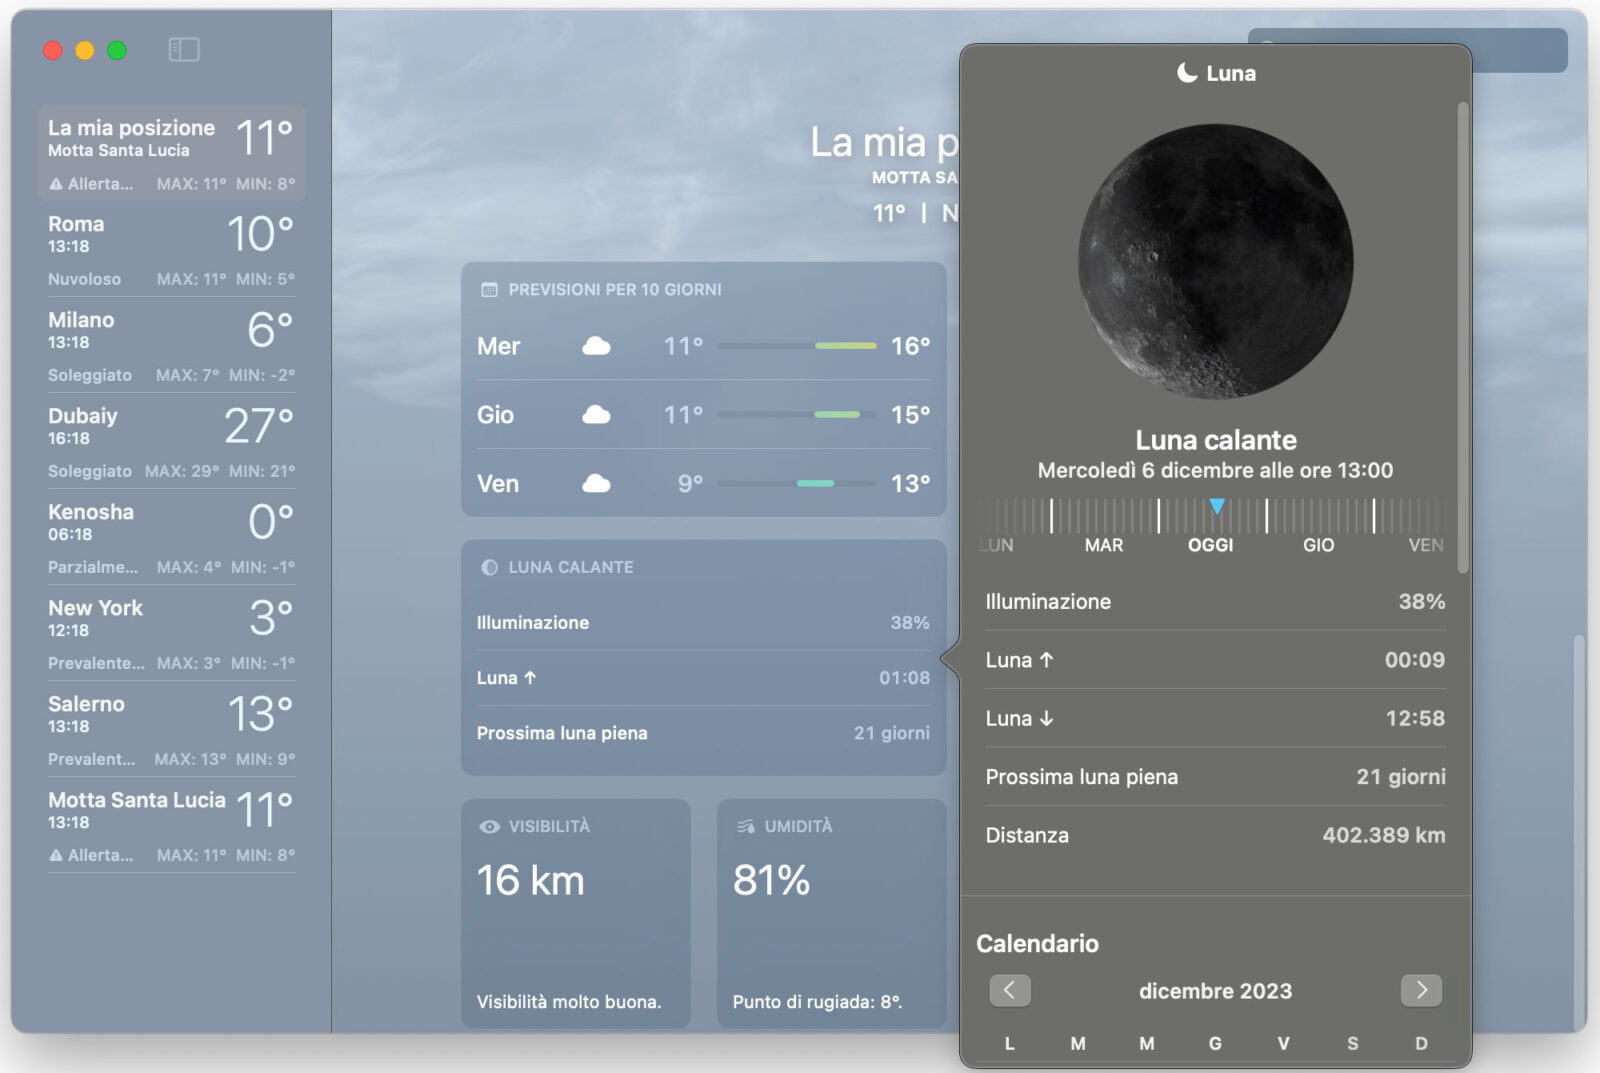Advance Calendario to gennaio 2024
Viewport: 1600px width, 1073px height.
click(1421, 990)
